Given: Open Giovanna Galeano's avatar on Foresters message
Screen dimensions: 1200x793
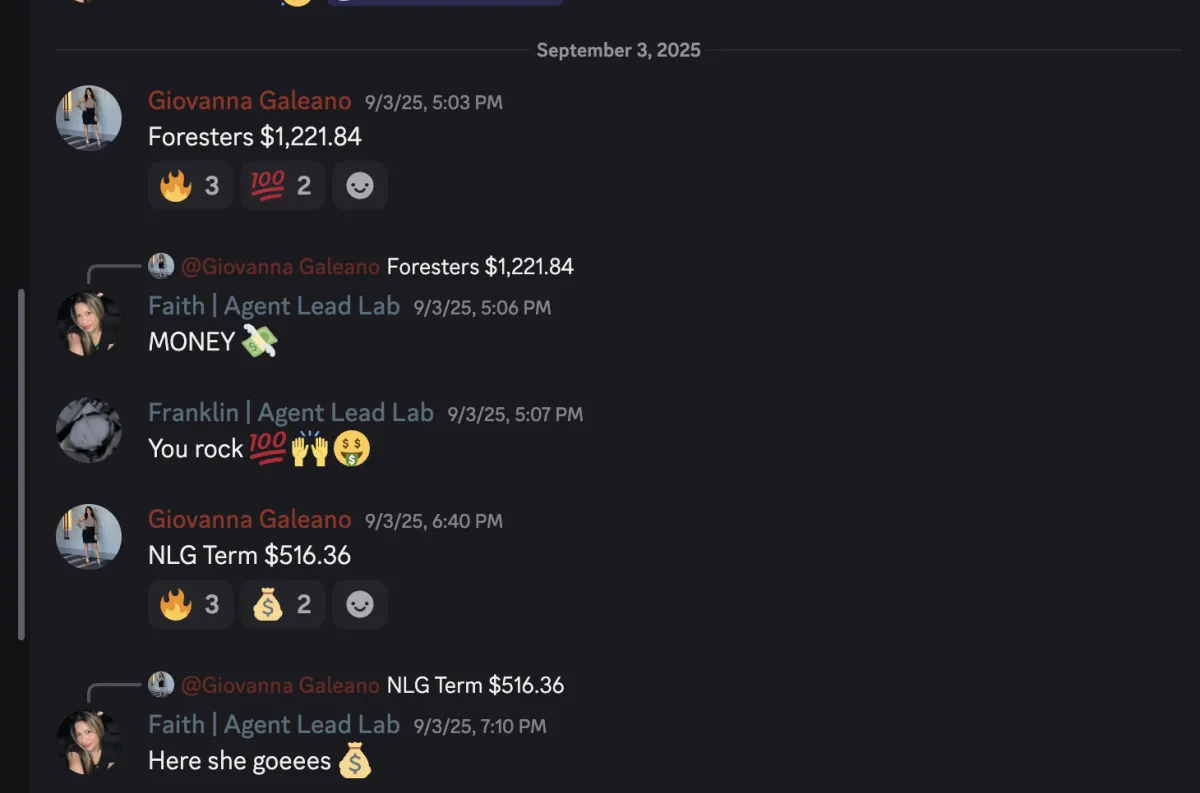Looking at the screenshot, I should (89, 118).
